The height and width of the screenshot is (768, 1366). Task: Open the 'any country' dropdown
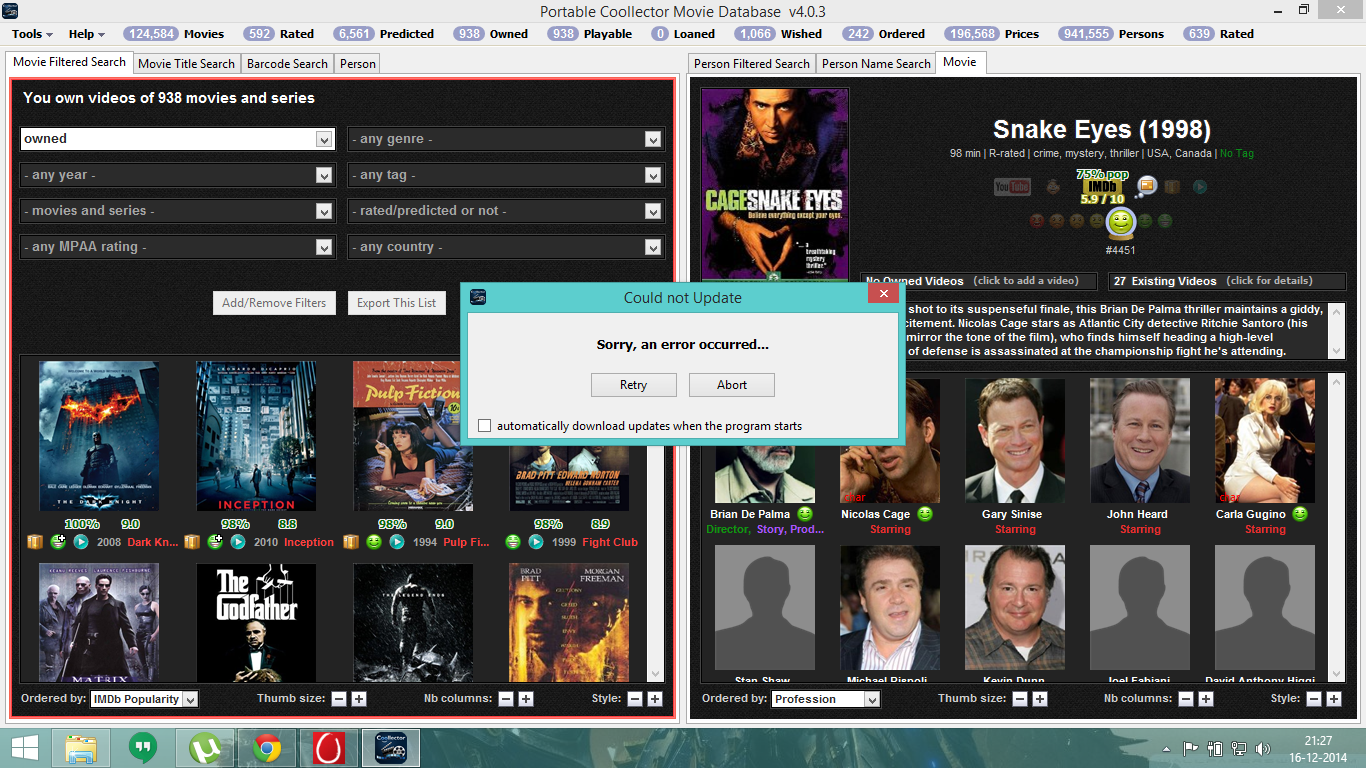[506, 247]
